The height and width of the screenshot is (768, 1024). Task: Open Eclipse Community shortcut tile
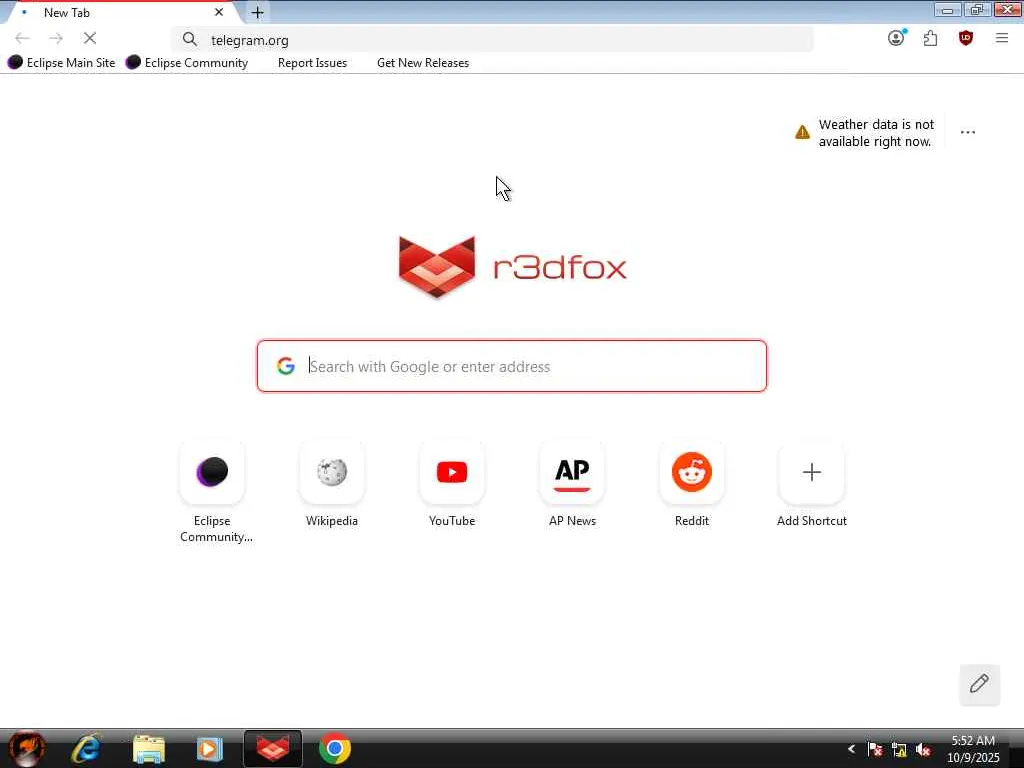point(212,472)
